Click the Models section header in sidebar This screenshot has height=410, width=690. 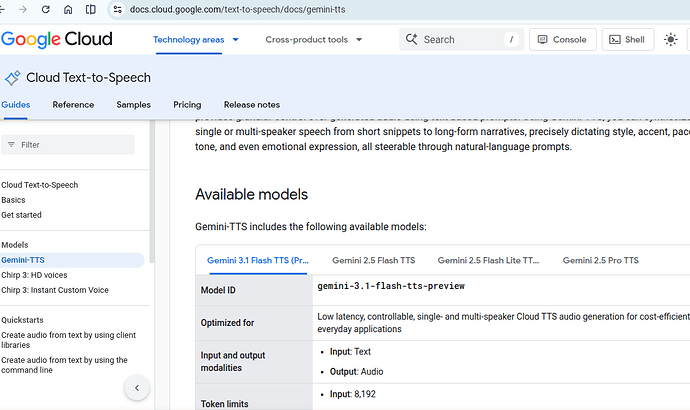pyautogui.click(x=15, y=245)
